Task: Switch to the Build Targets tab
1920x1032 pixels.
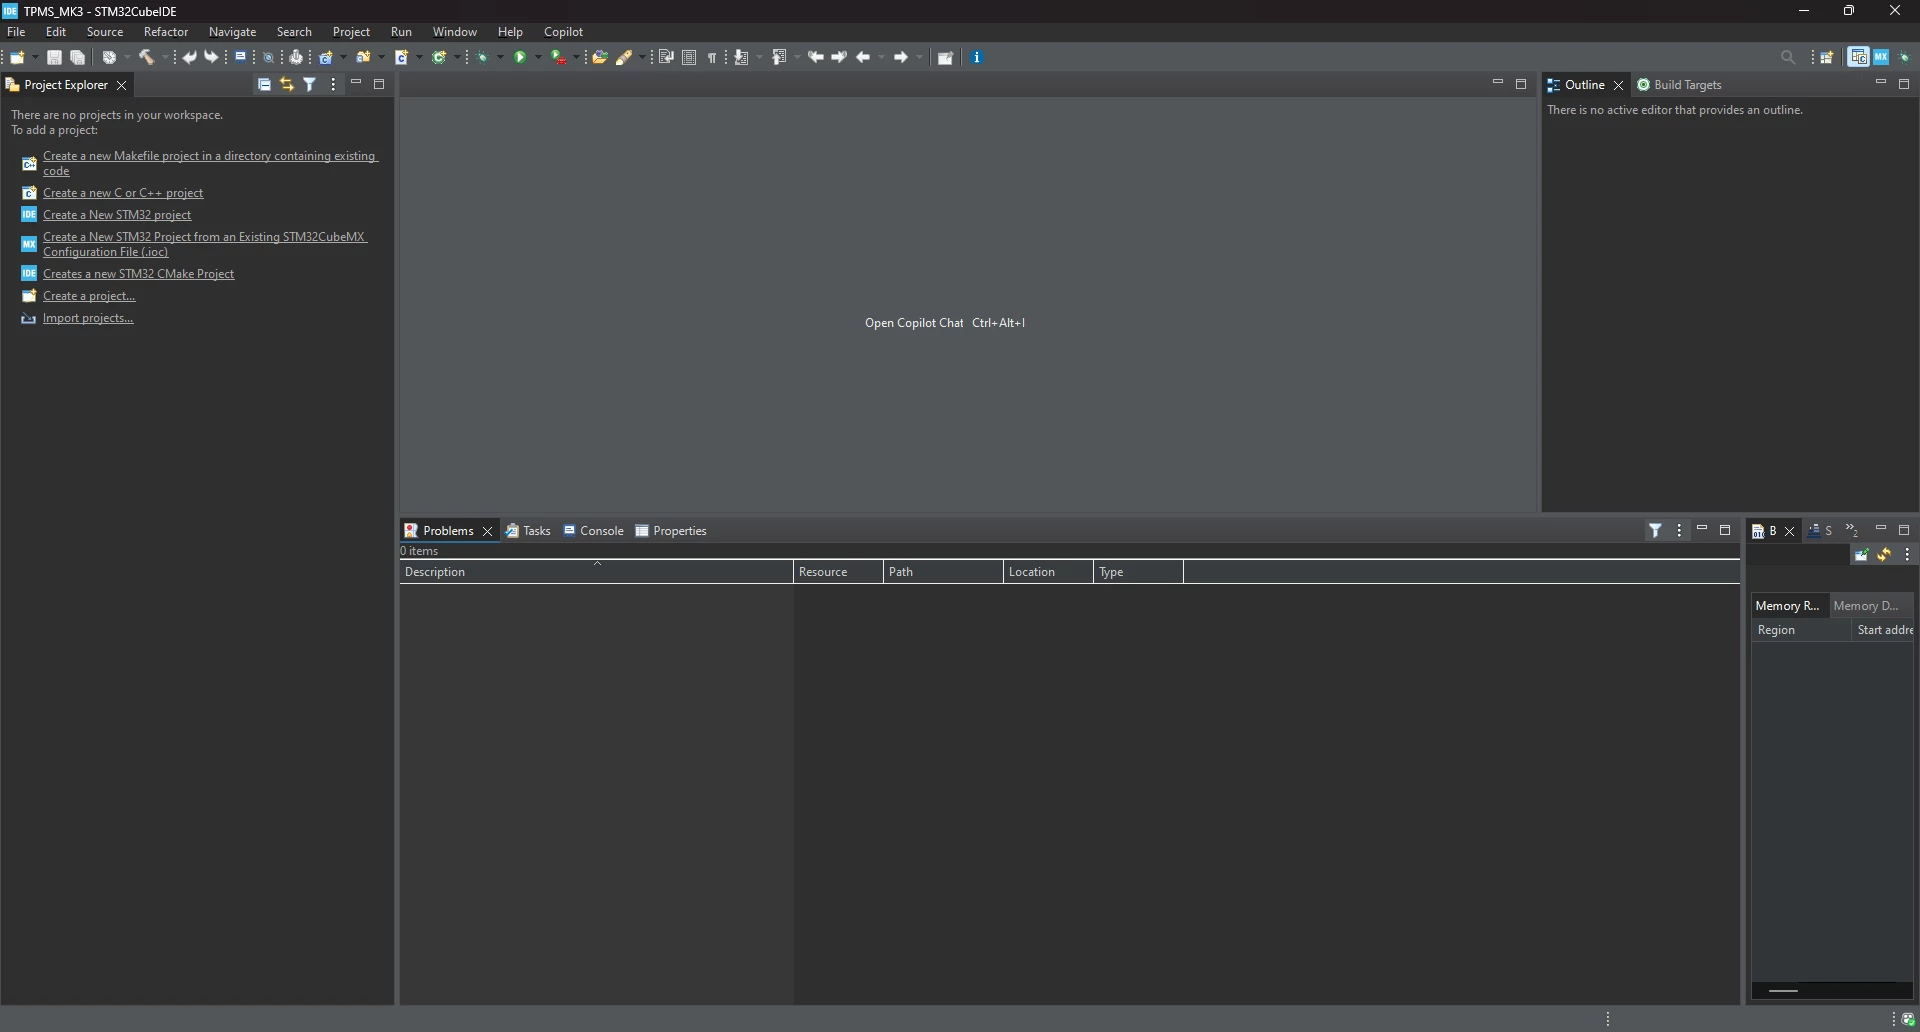Action: pyautogui.click(x=1679, y=85)
